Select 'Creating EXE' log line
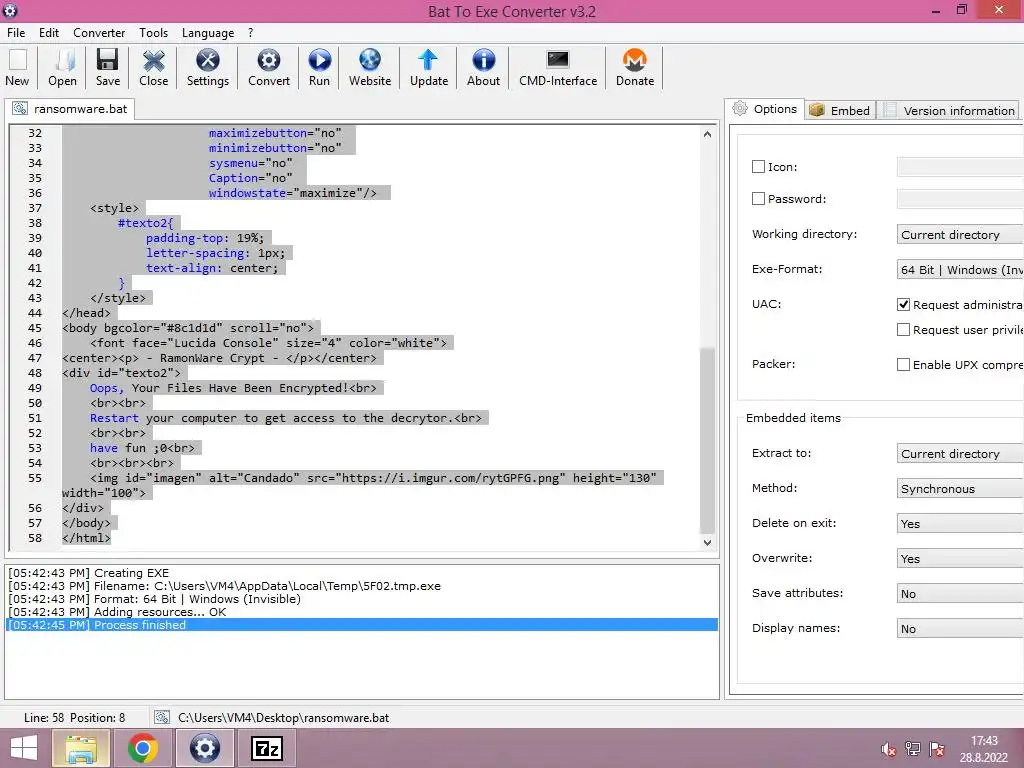This screenshot has width=1024, height=768. pos(362,573)
